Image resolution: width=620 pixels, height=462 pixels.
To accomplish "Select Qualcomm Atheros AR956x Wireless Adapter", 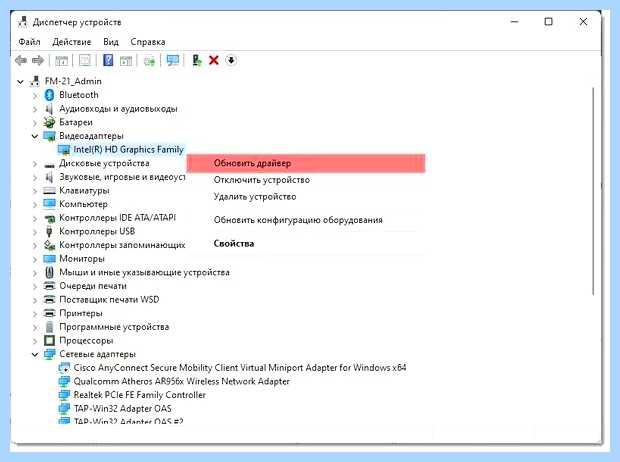I will (181, 381).
